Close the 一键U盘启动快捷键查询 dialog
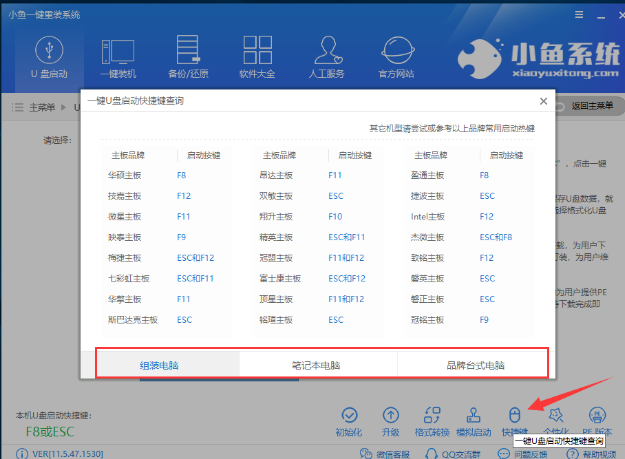 point(542,102)
